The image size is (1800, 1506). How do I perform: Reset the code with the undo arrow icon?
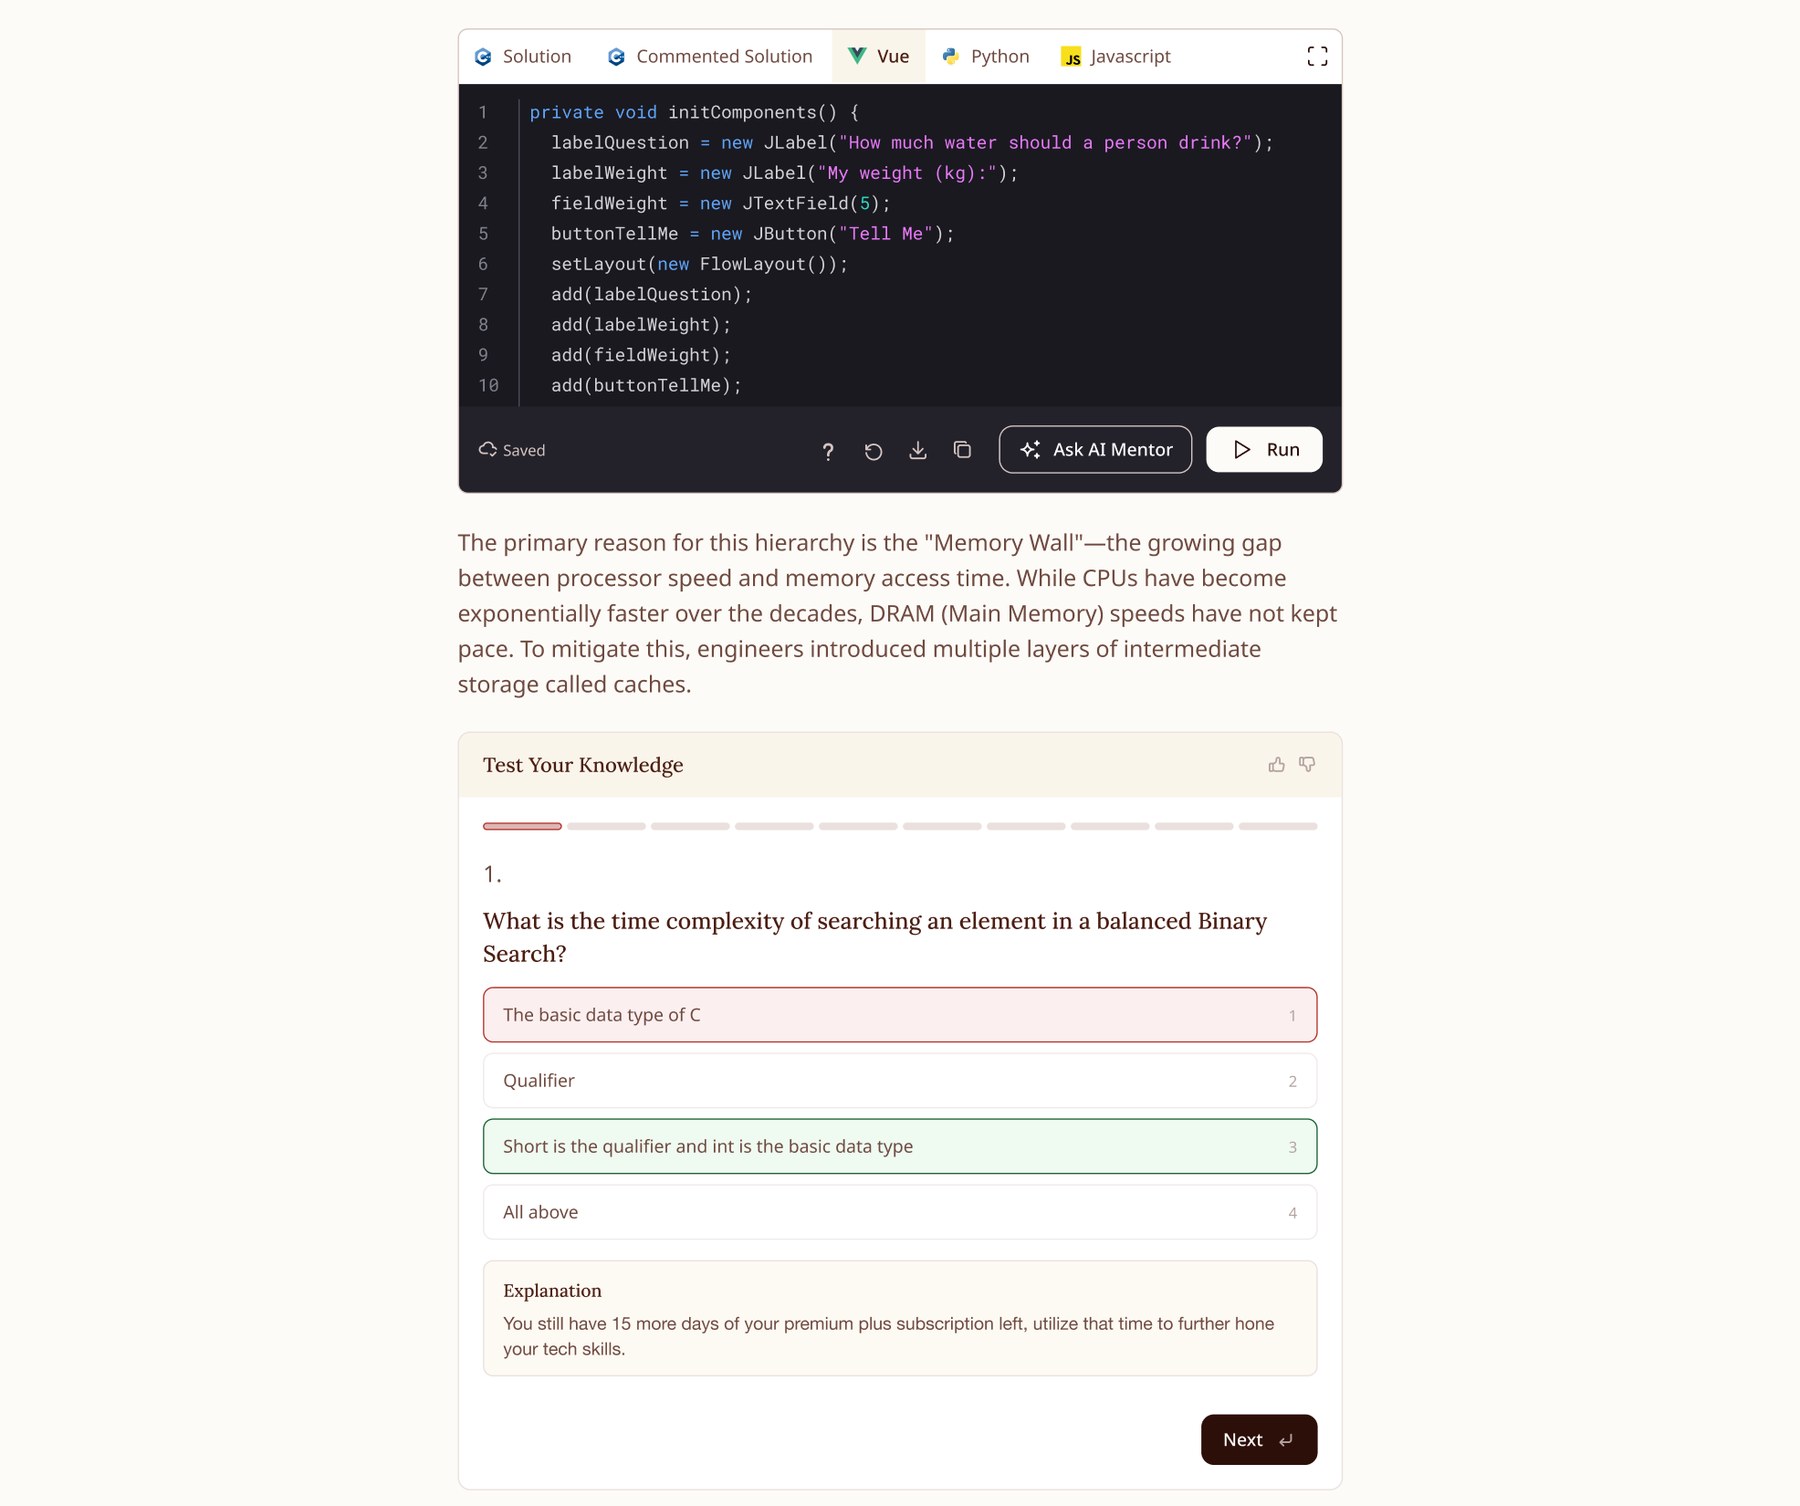(x=873, y=451)
